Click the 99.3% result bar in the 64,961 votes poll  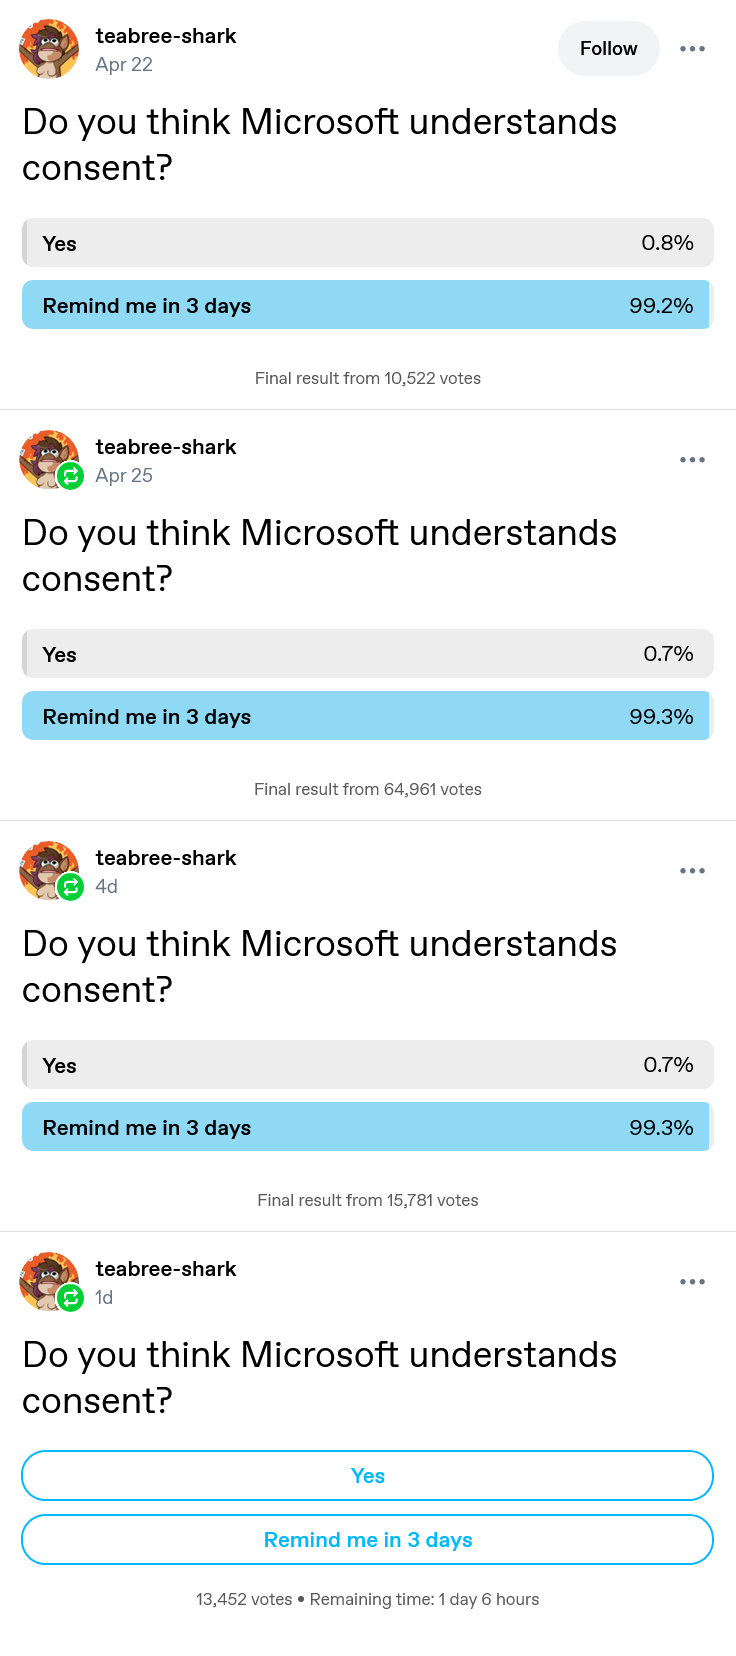tap(368, 716)
